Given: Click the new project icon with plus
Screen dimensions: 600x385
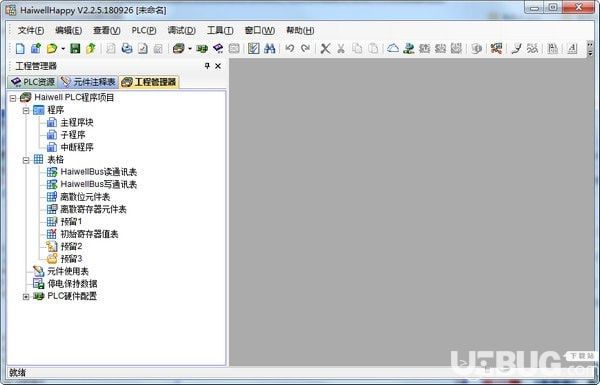Looking at the screenshot, I should coord(36,49).
